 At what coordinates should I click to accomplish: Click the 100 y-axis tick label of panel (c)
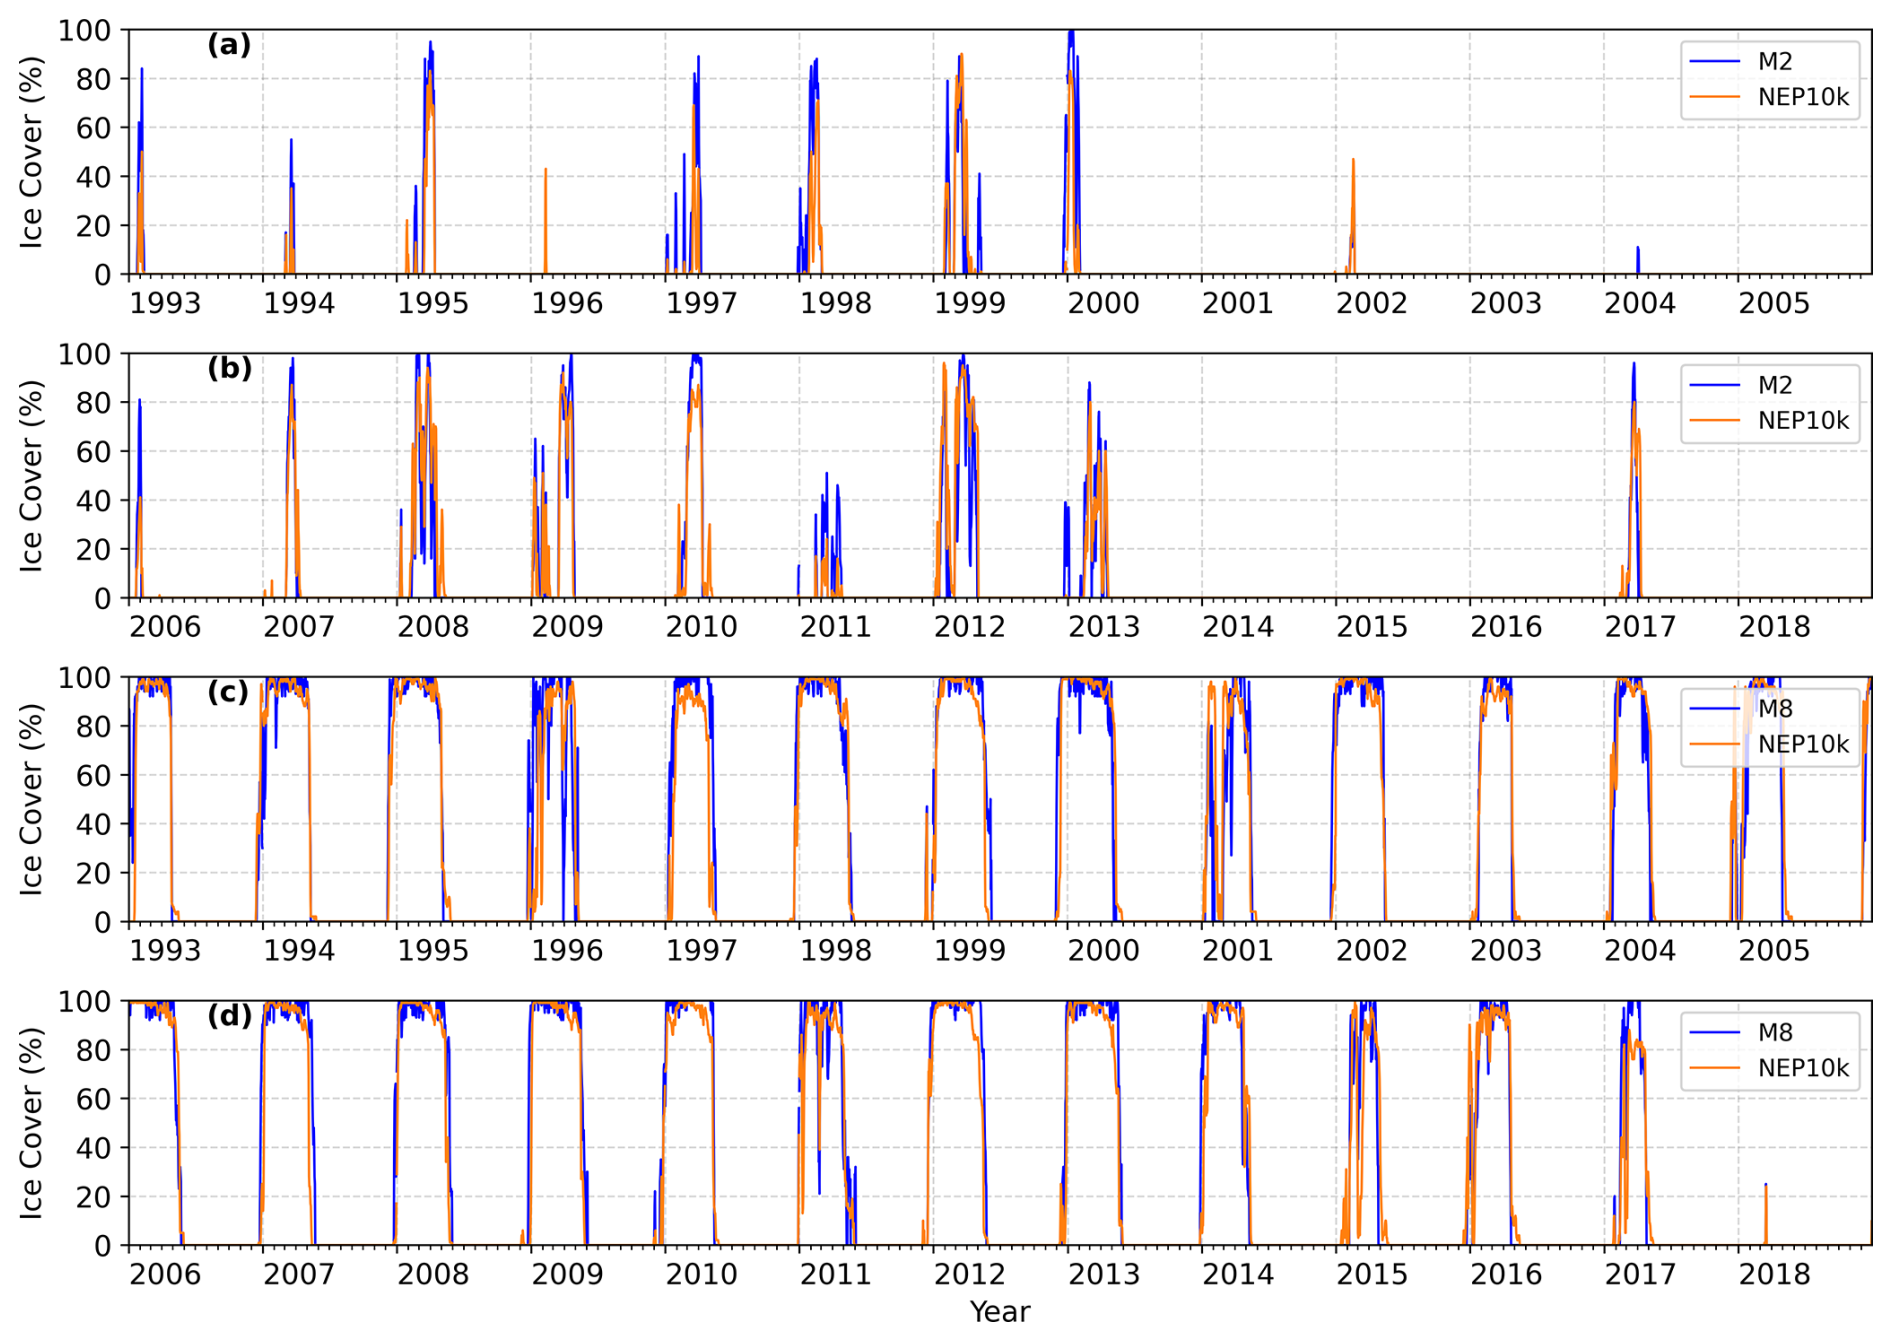pos(84,678)
